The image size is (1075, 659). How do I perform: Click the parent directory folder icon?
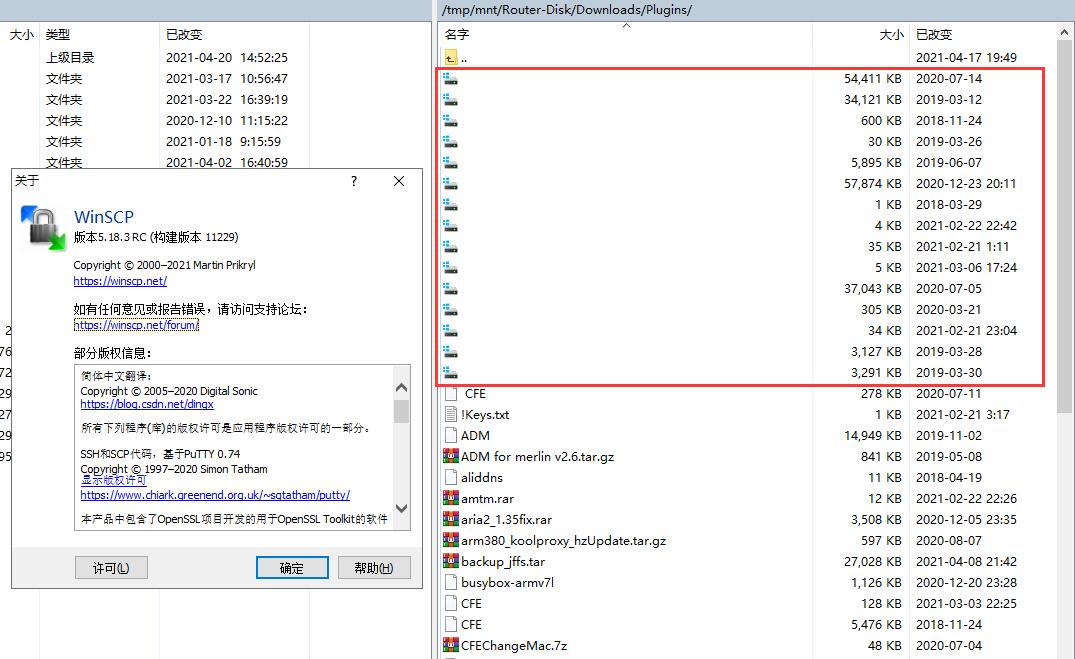click(x=450, y=58)
